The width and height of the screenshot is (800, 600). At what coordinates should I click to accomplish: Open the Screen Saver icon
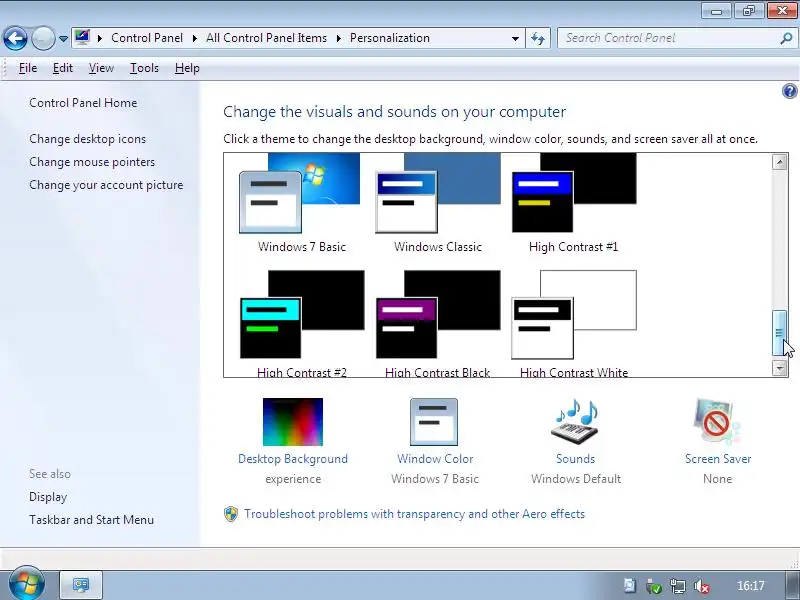click(717, 422)
